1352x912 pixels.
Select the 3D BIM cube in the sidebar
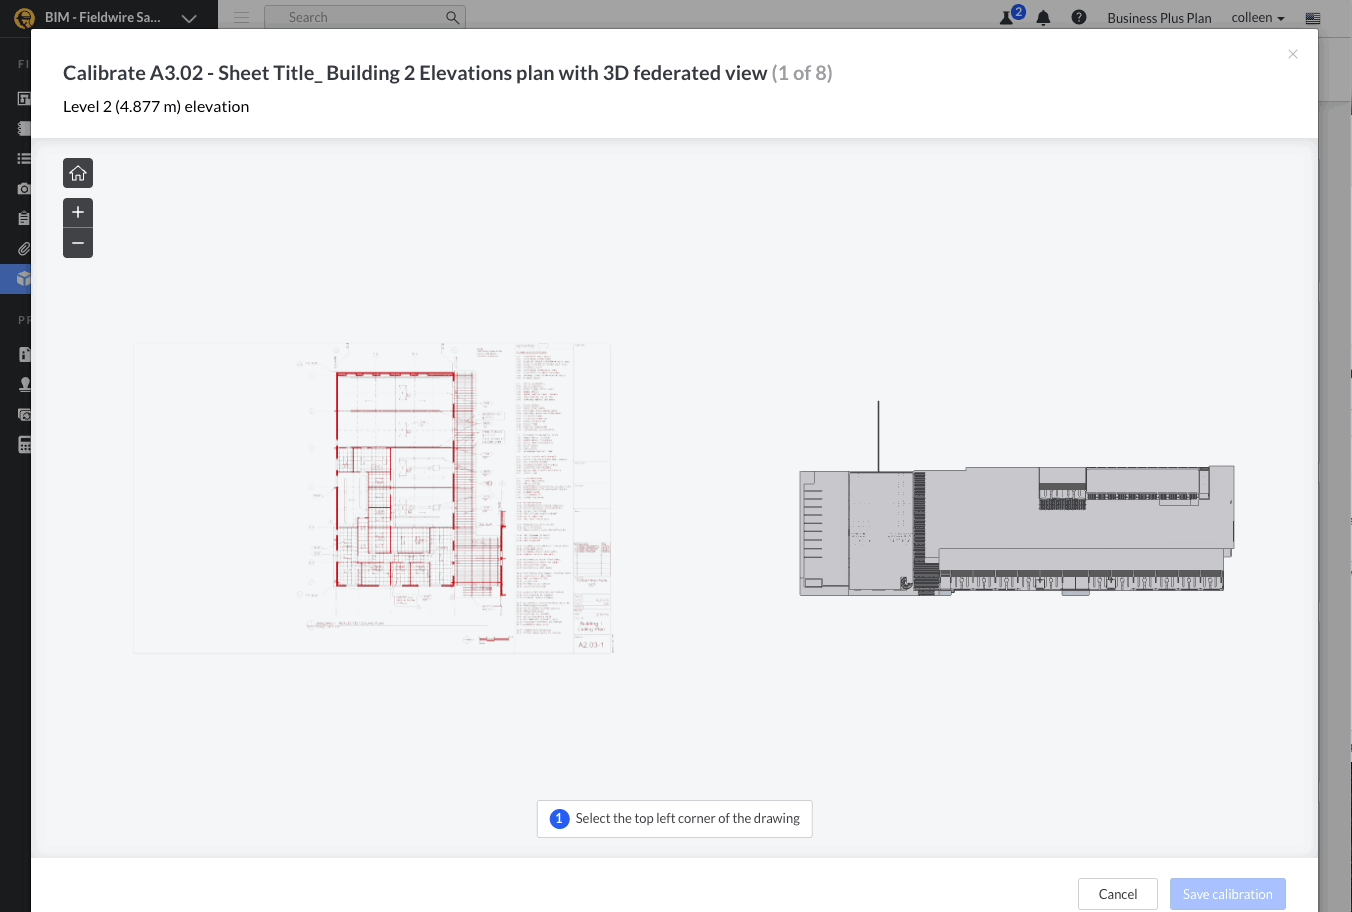[x=23, y=278]
